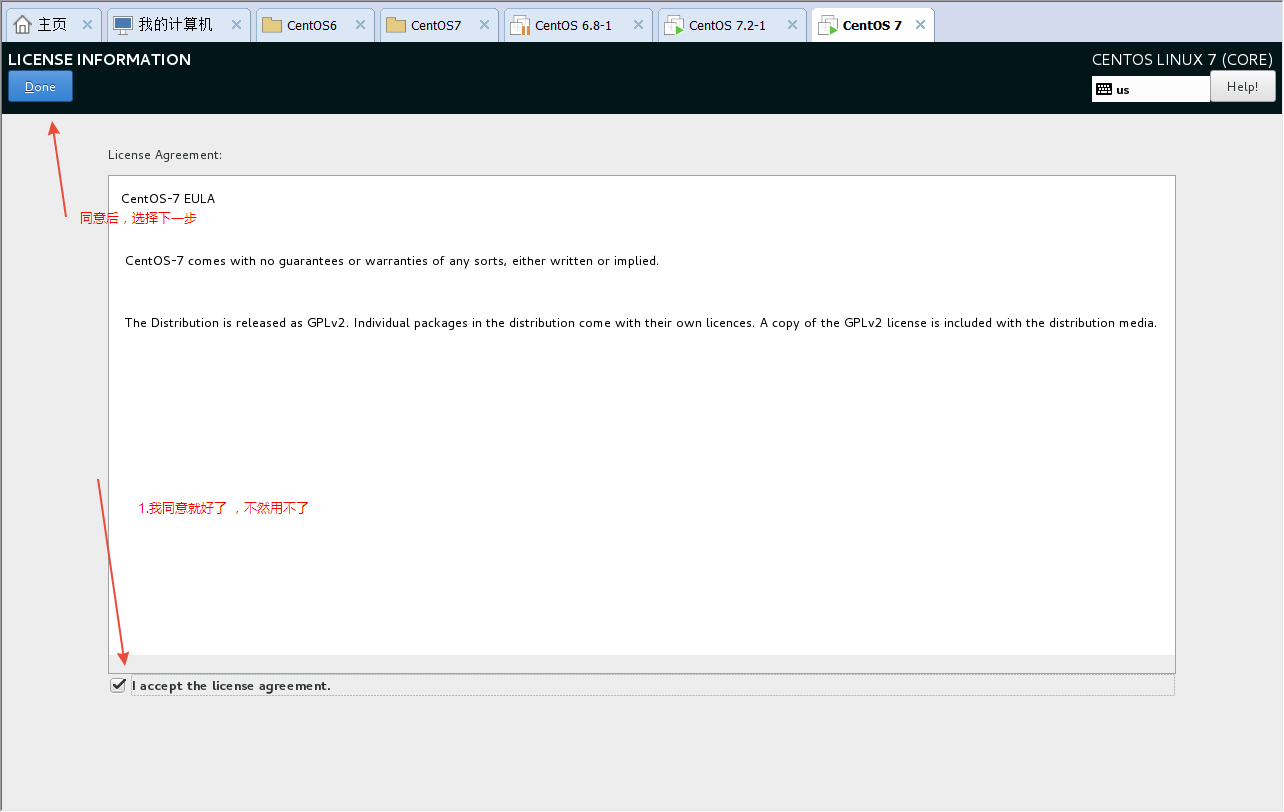Click the paused VM icon on CentOS 6.8-1 tab
This screenshot has height=812, width=1284.
point(520,25)
